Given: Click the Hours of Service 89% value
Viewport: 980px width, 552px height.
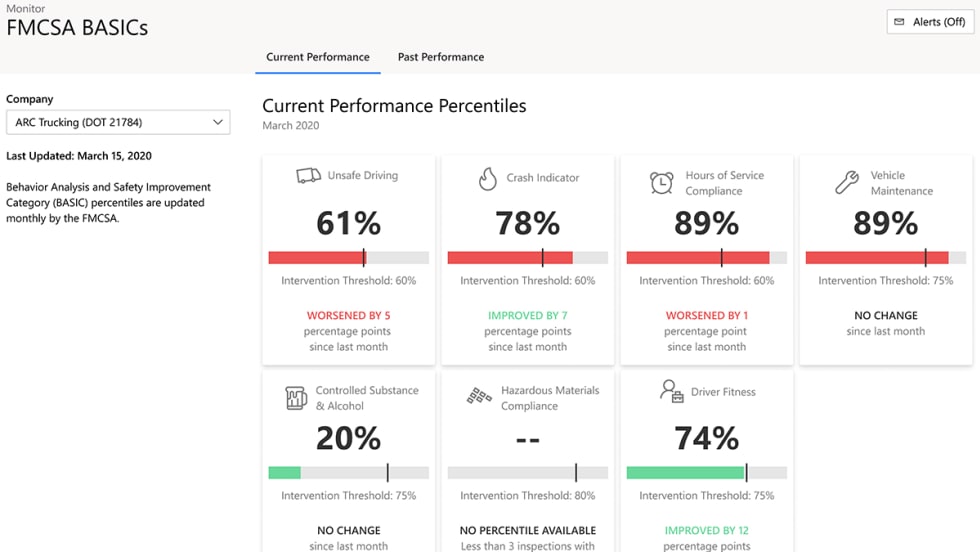Looking at the screenshot, I should pos(706,223).
